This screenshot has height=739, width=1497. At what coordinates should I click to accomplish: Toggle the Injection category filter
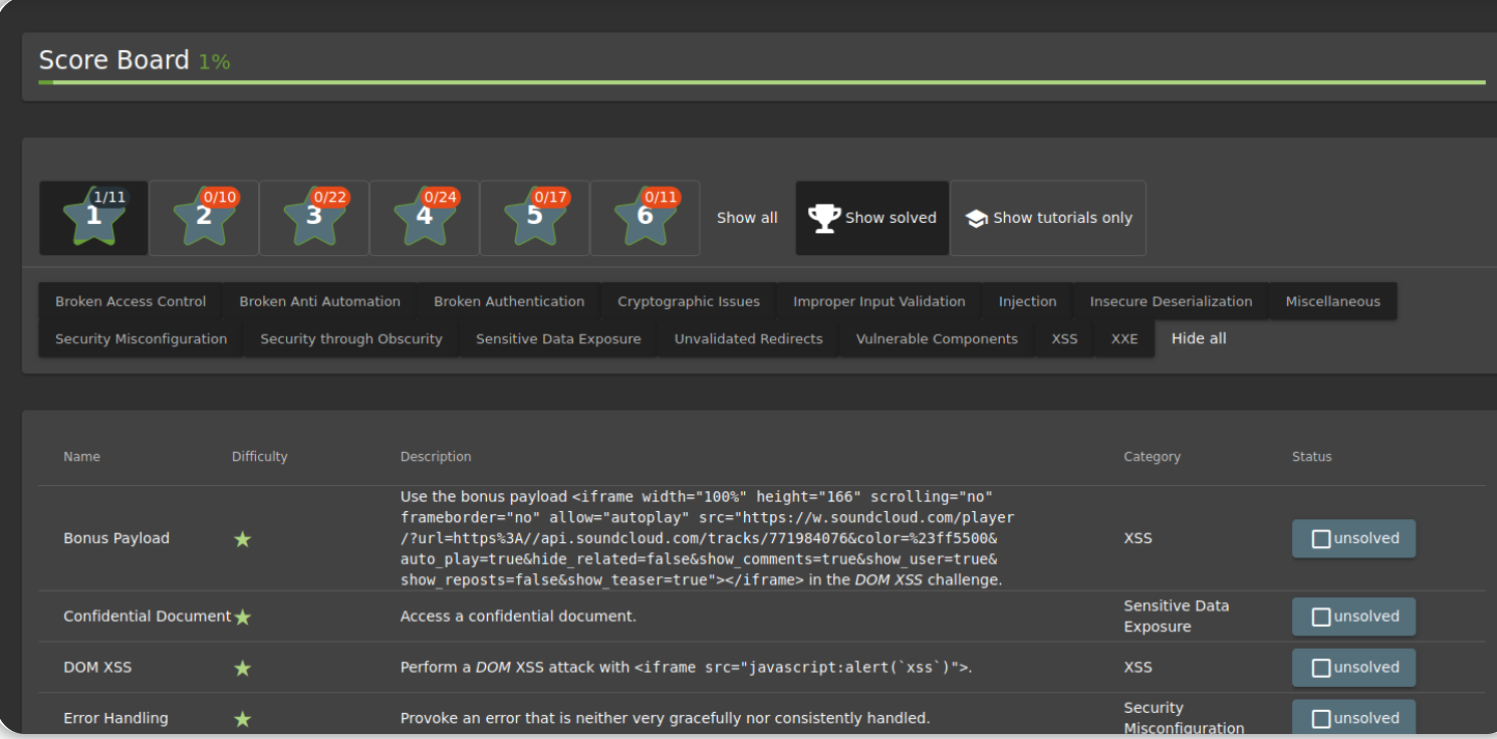pyautogui.click(x=1027, y=301)
